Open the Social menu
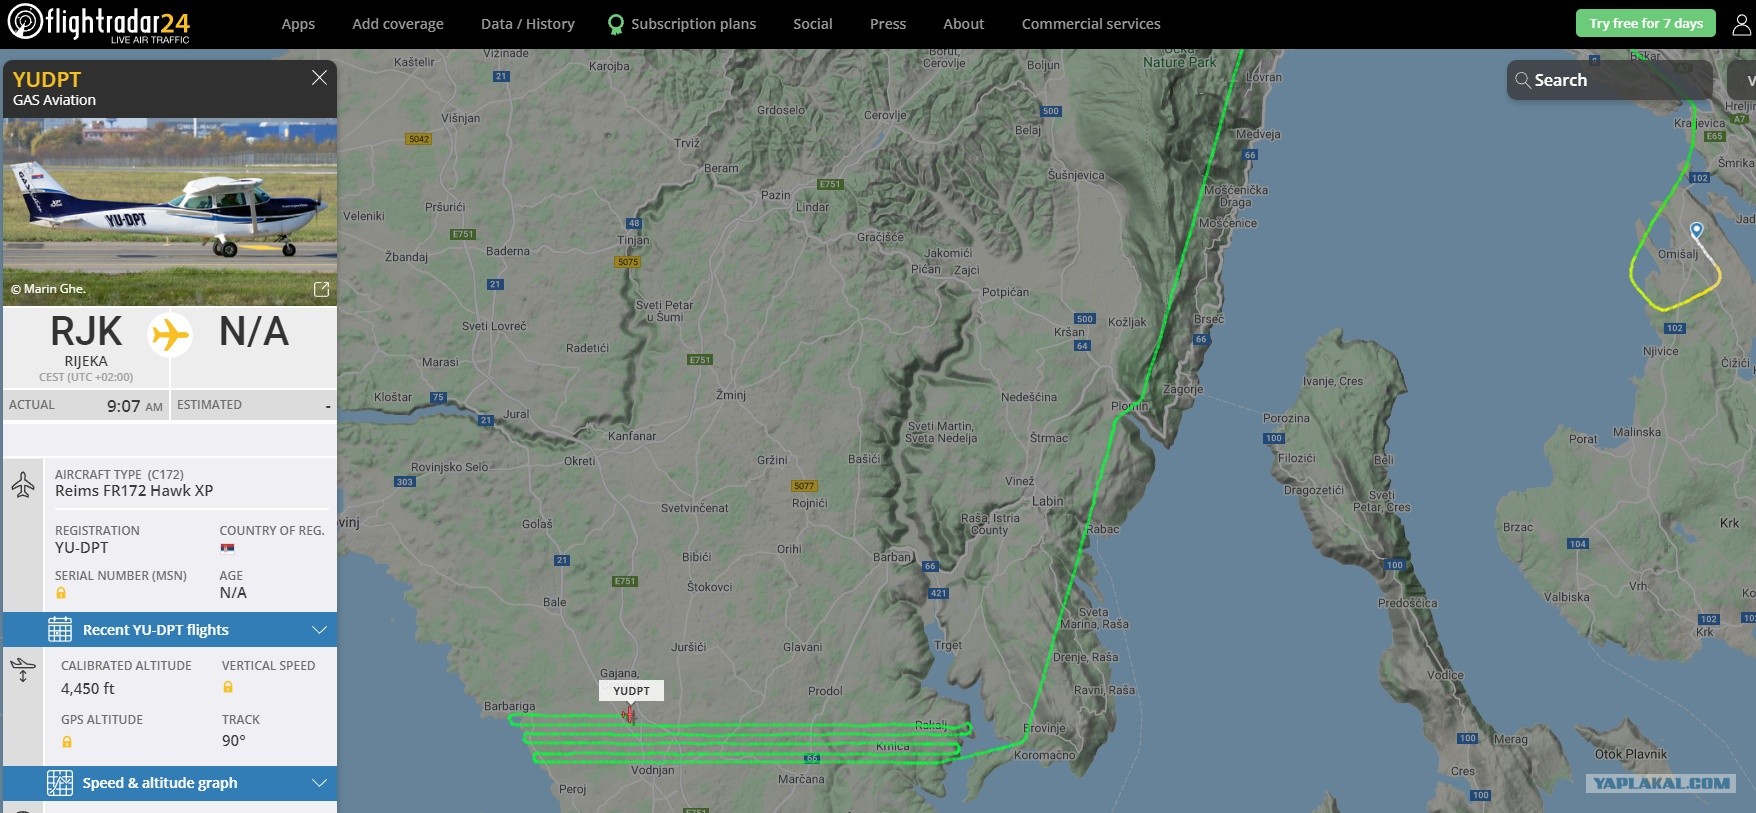This screenshot has width=1756, height=813. click(x=813, y=24)
